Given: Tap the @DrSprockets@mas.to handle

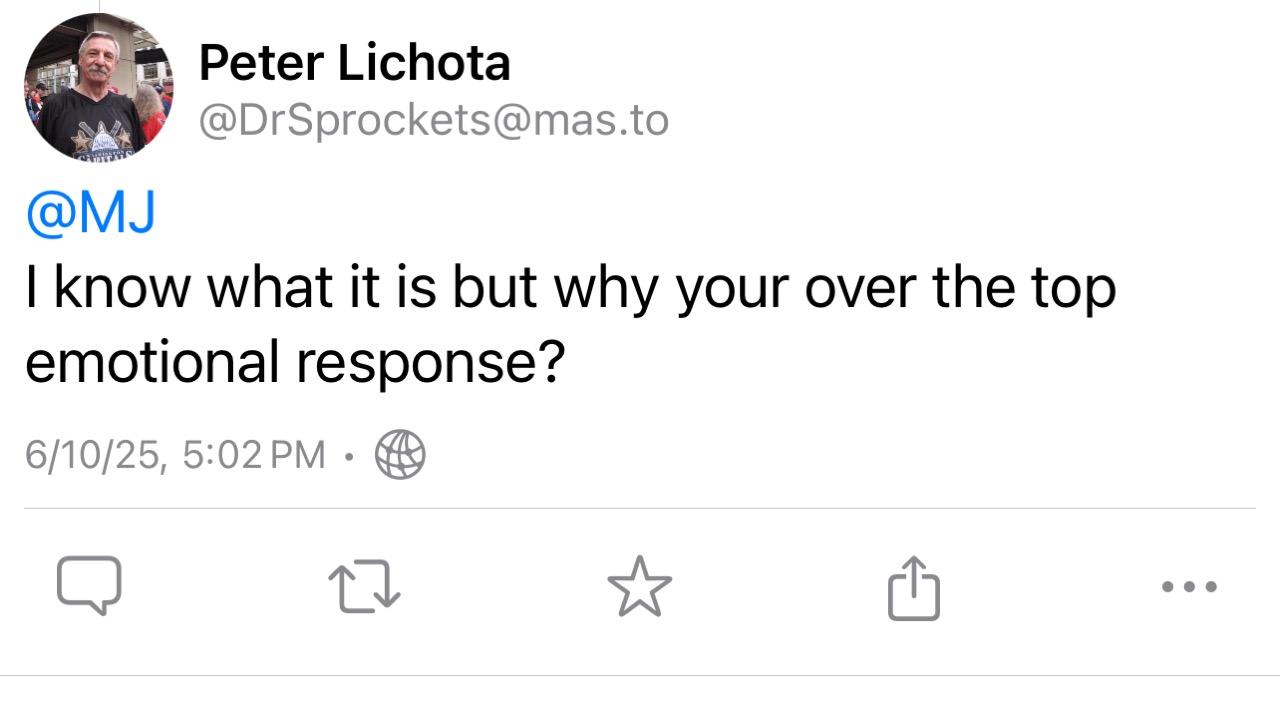Looking at the screenshot, I should (x=434, y=121).
